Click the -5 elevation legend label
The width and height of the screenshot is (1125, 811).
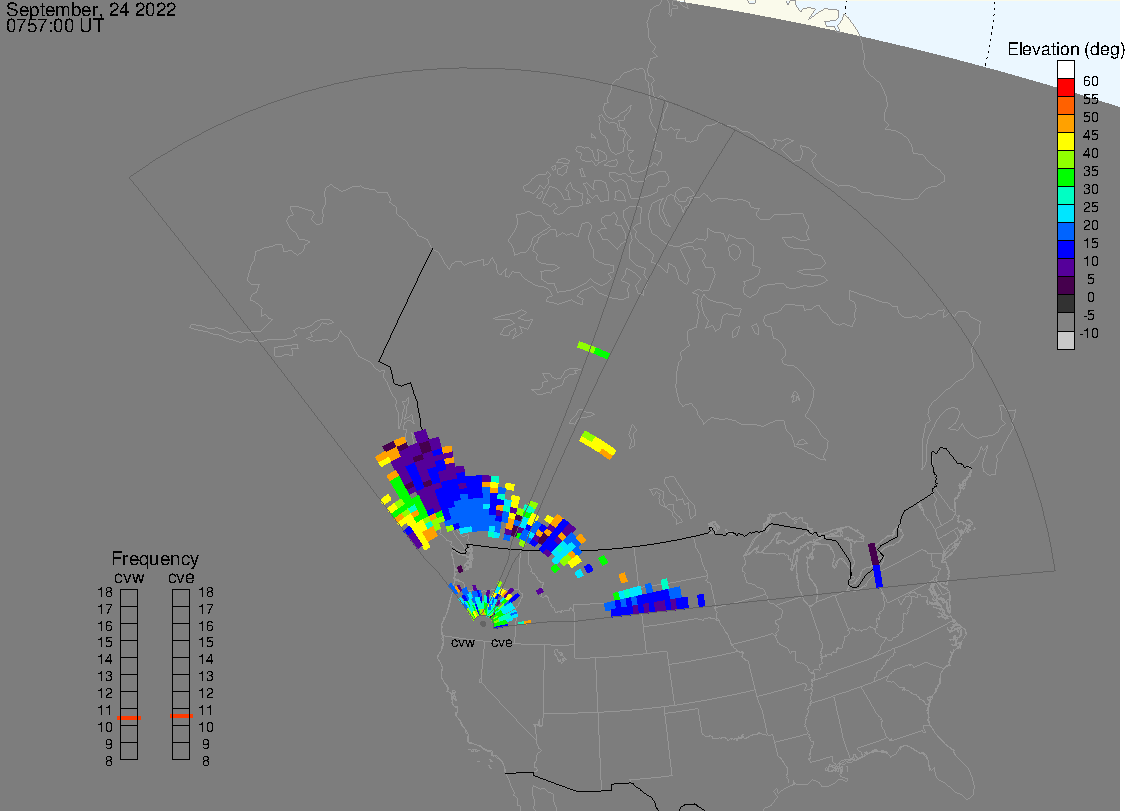(1089, 315)
